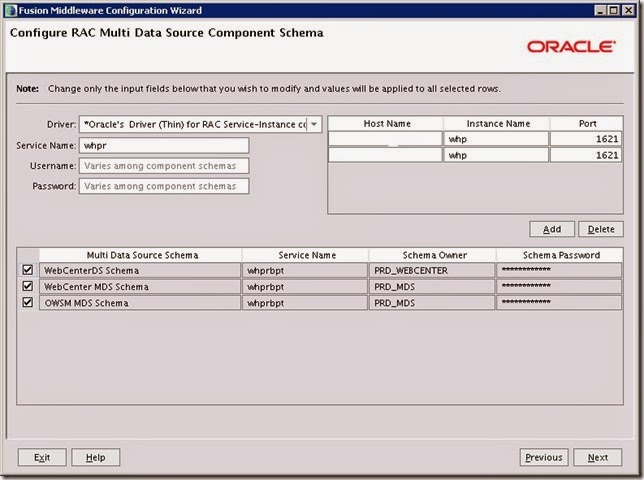Click the first row's Host Name cell

385,139
